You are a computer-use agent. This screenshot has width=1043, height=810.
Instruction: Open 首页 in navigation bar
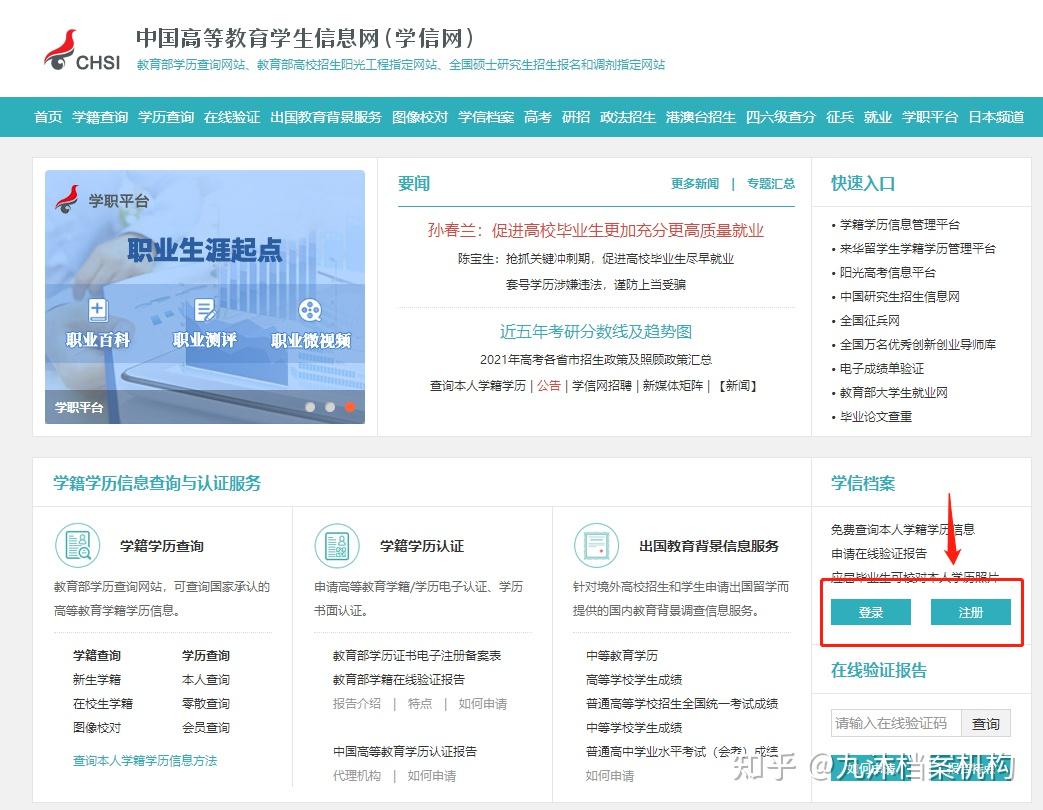pyautogui.click(x=48, y=117)
